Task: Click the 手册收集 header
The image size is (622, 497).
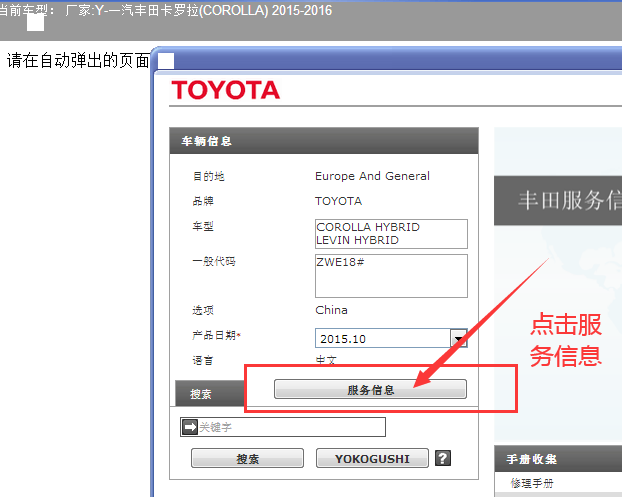Action: pyautogui.click(x=558, y=459)
